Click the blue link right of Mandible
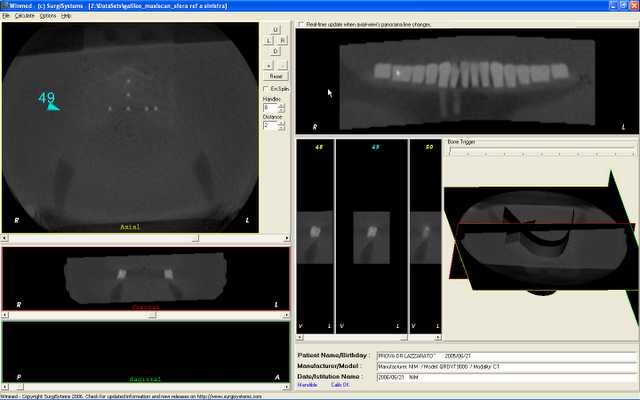 340,385
